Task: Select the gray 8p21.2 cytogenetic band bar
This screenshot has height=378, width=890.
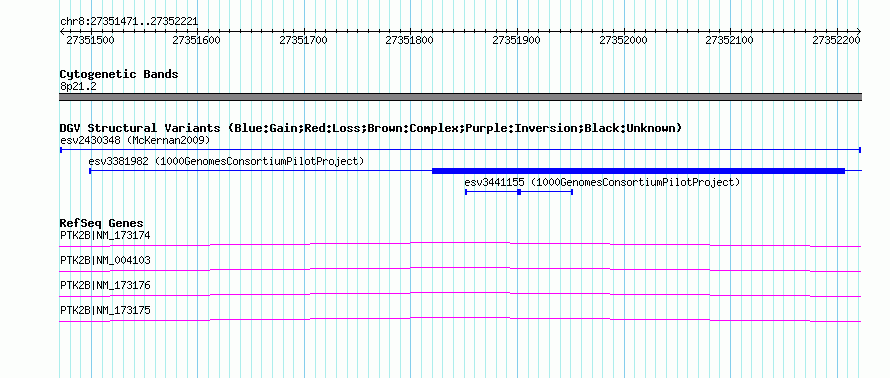Action: [460, 97]
